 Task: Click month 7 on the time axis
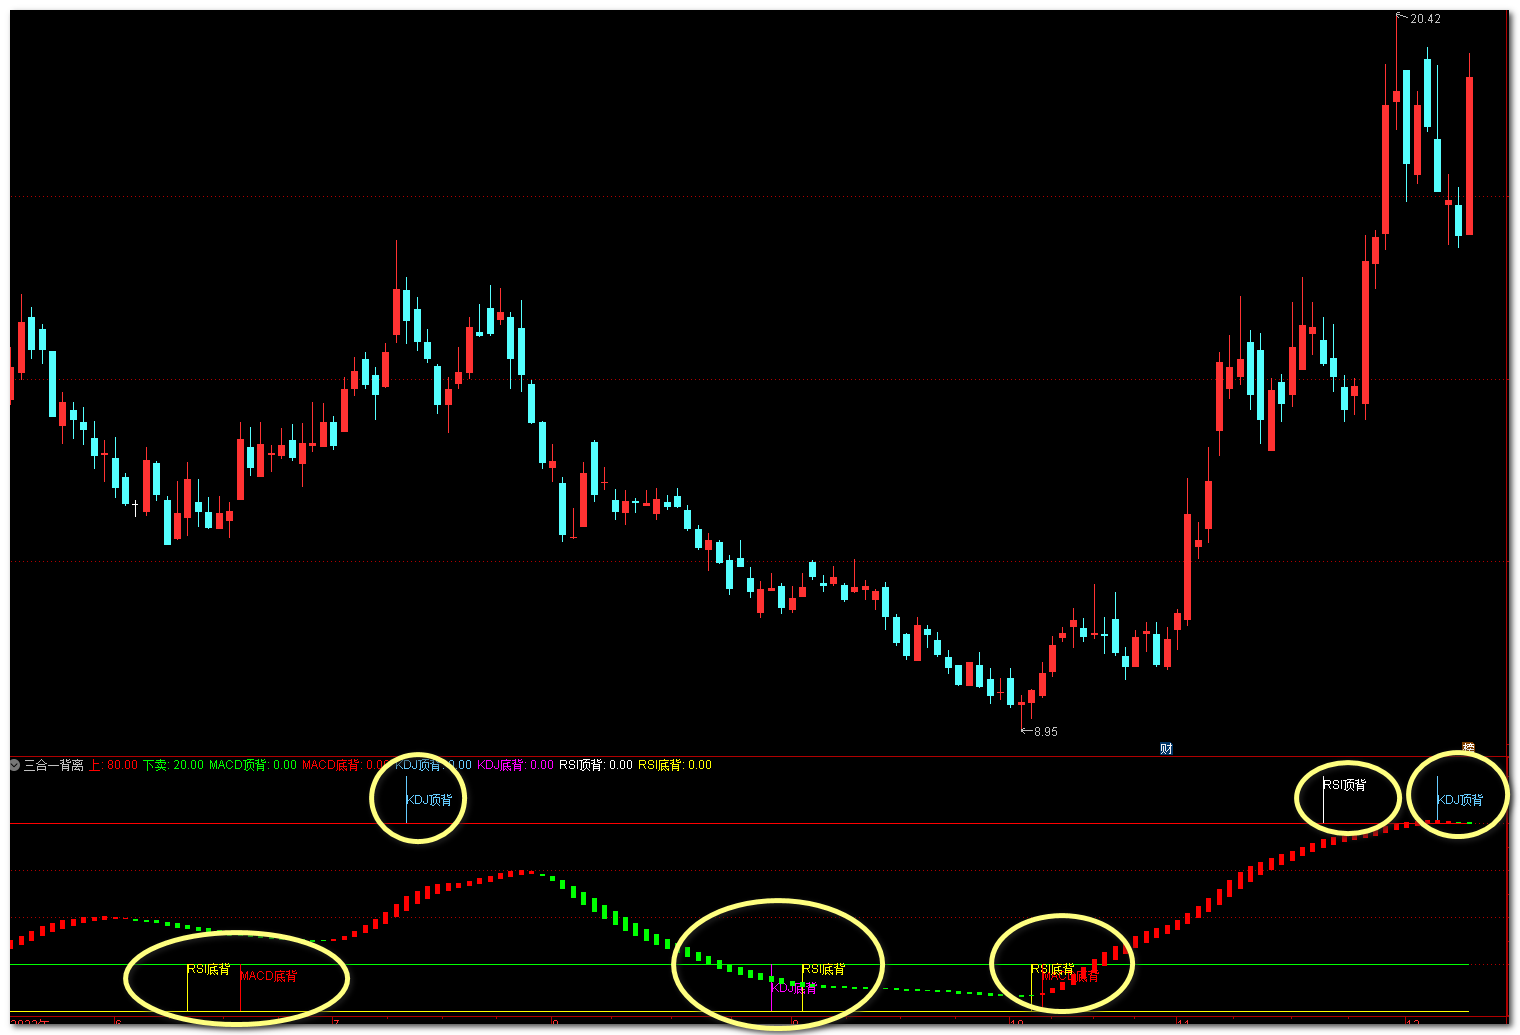[337, 1024]
